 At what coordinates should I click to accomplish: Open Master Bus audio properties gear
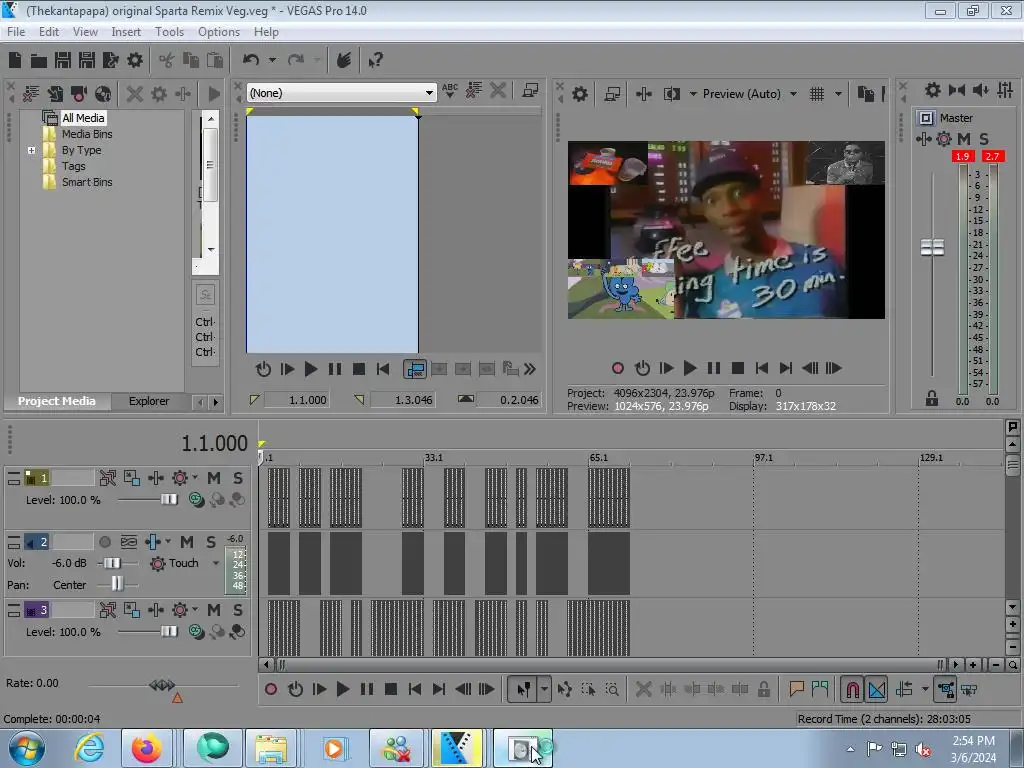coord(933,90)
